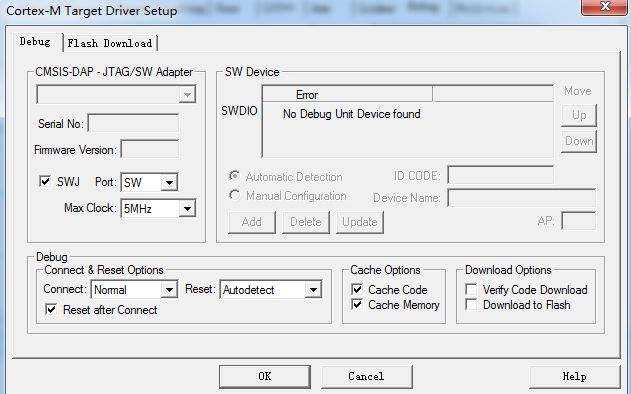Screen dimensions: 631x394
Task: Select the 'No Debug Unit Device found' message
Action: click(x=351, y=114)
